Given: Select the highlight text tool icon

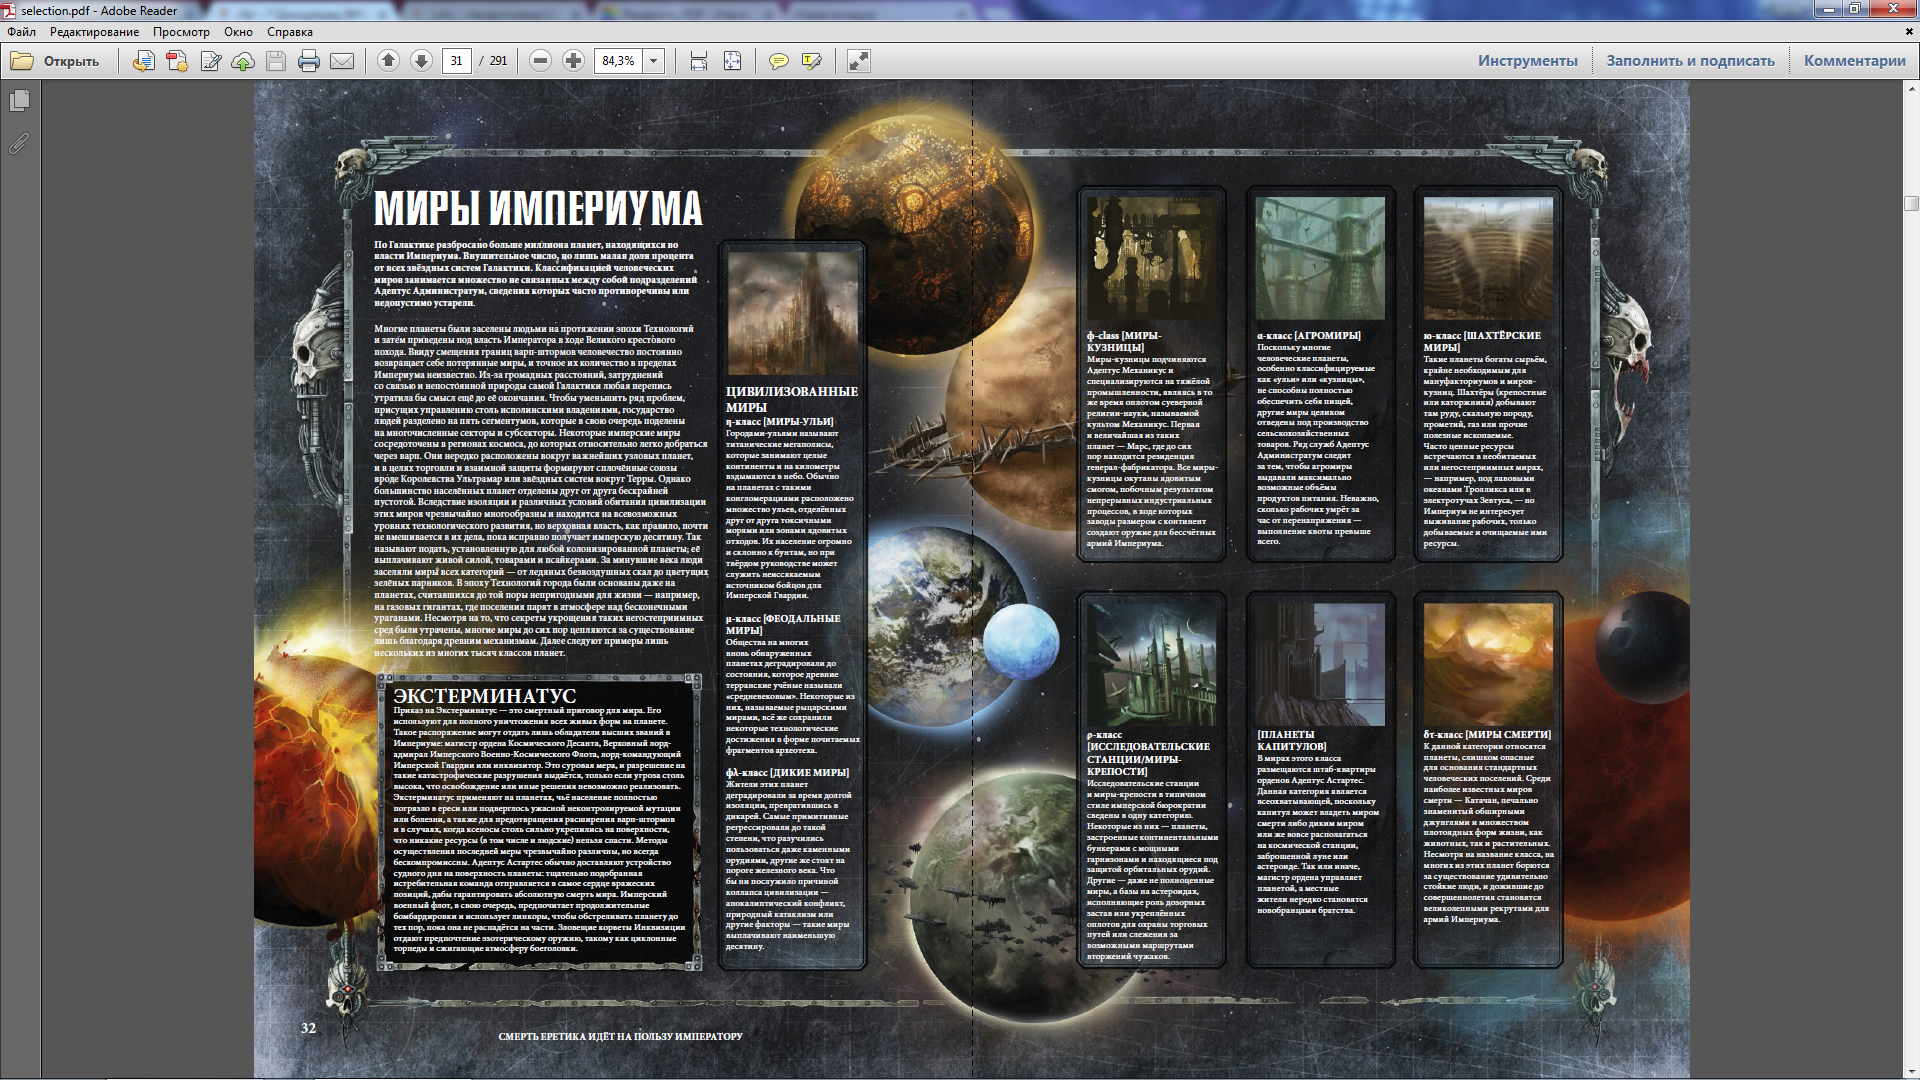Looking at the screenshot, I should (x=812, y=61).
